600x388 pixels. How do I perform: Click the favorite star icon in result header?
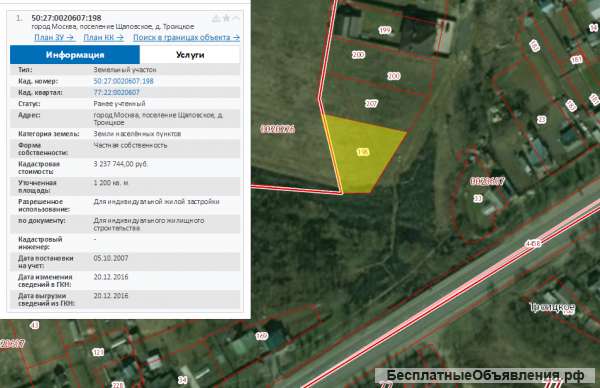227,18
